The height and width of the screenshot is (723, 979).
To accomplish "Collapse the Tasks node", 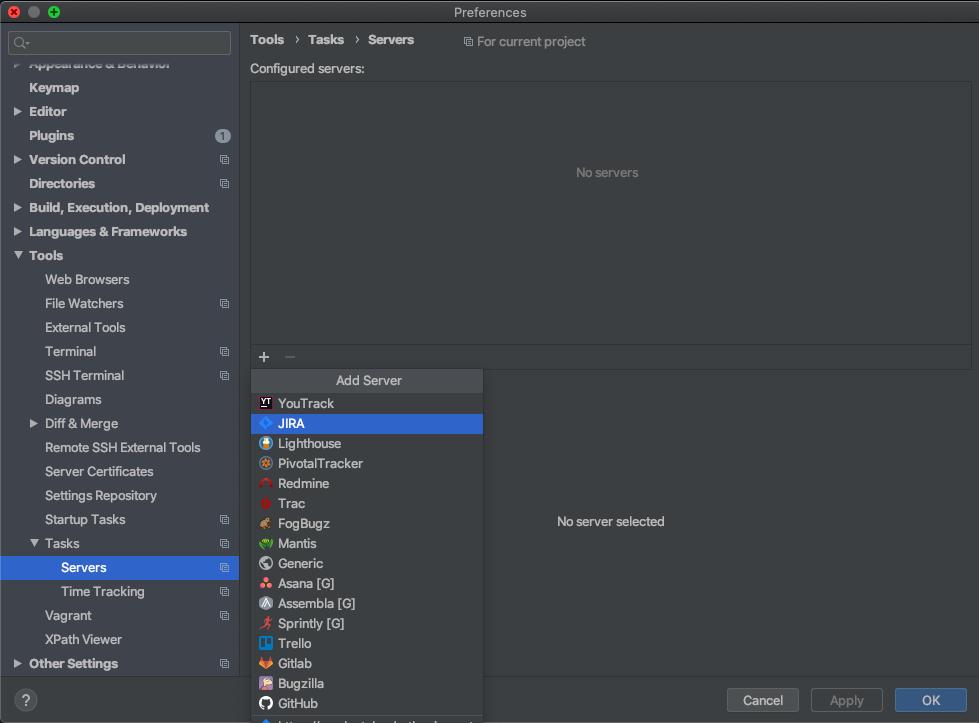I will (34, 543).
